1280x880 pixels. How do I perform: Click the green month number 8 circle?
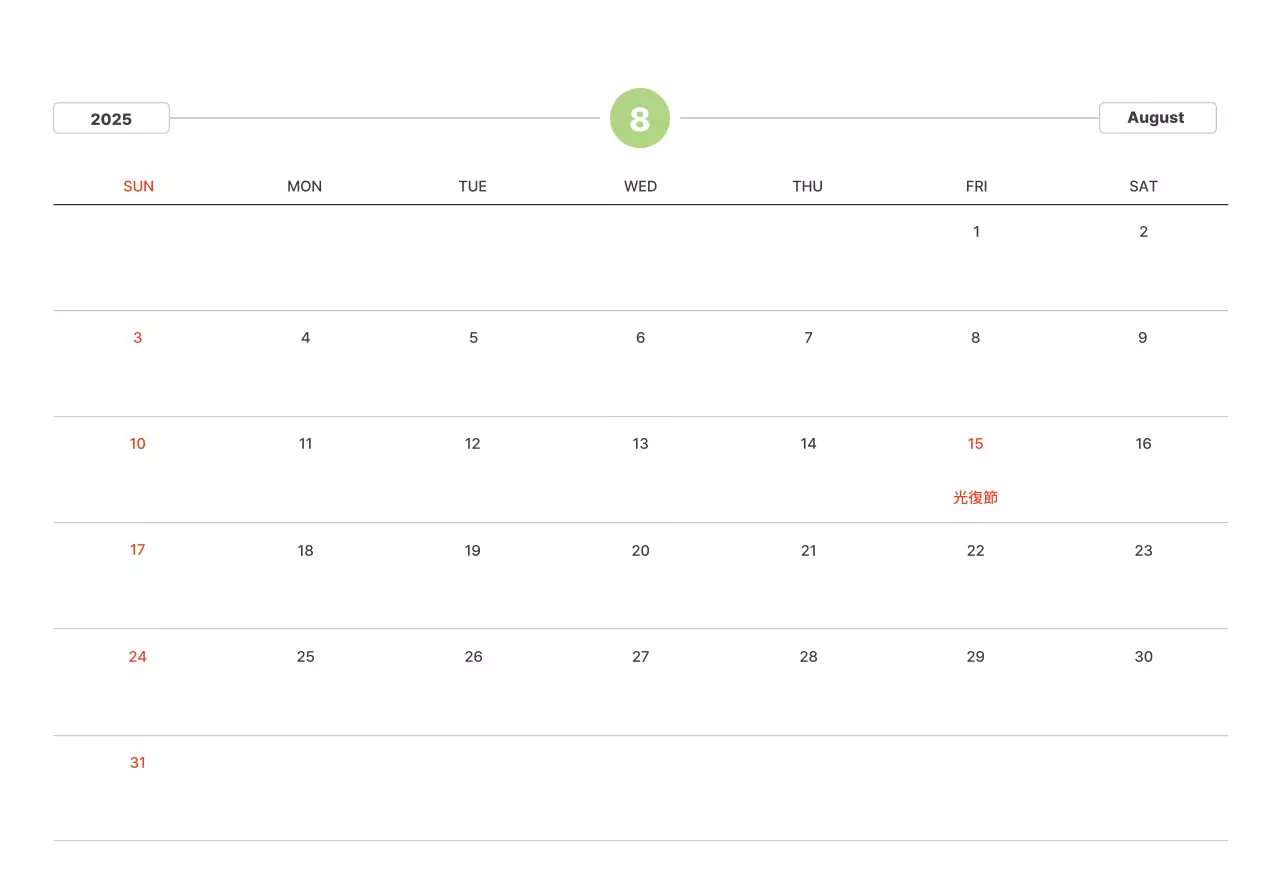tap(640, 118)
